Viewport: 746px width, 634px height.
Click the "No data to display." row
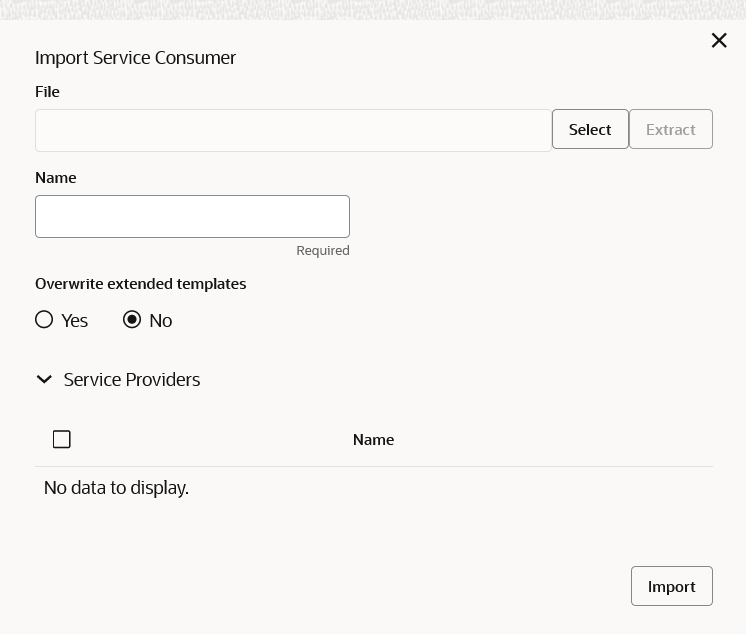pyautogui.click(x=117, y=488)
